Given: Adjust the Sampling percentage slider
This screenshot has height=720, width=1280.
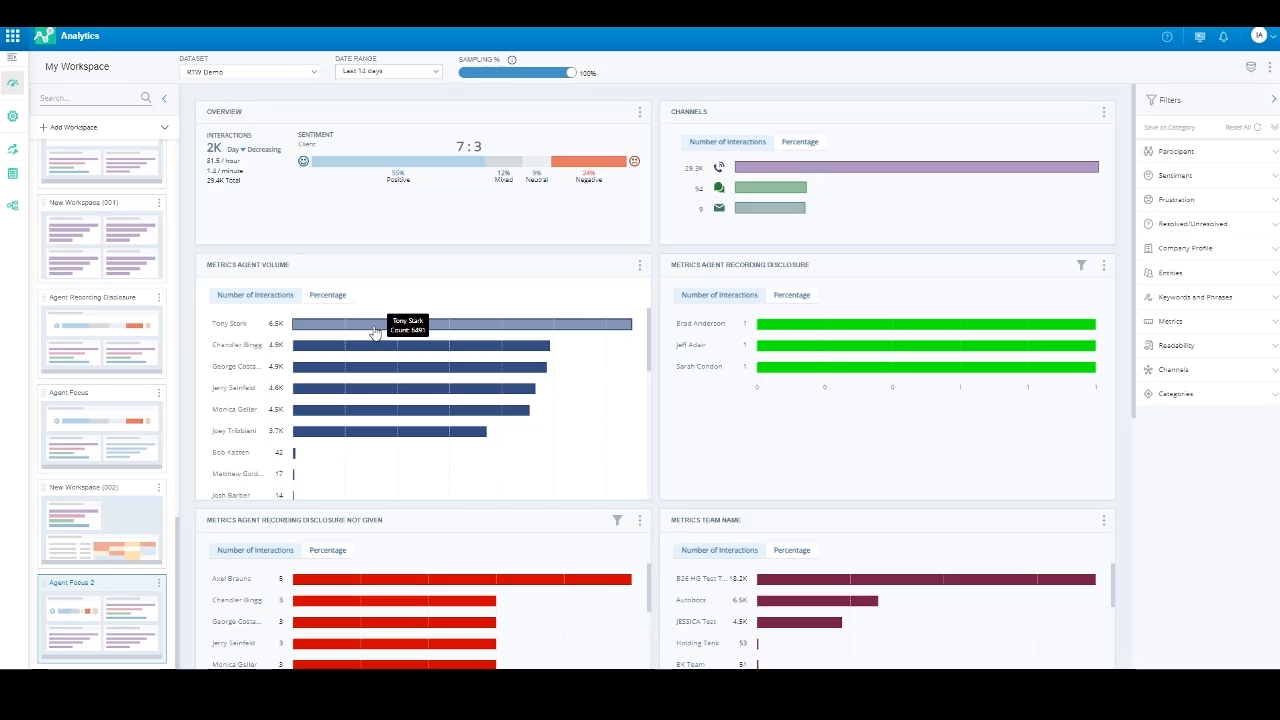Looking at the screenshot, I should 570,72.
